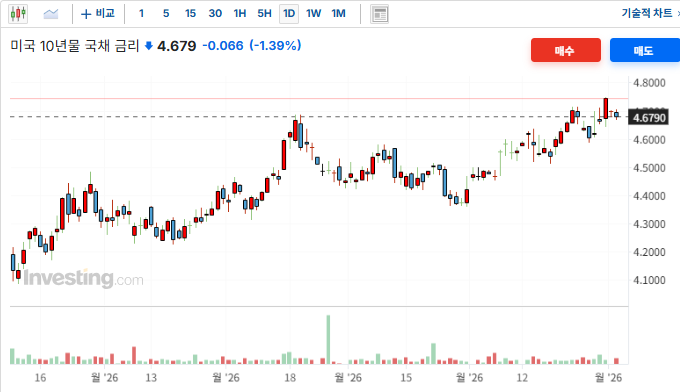Click the date label 12 on time axis

[522, 378]
